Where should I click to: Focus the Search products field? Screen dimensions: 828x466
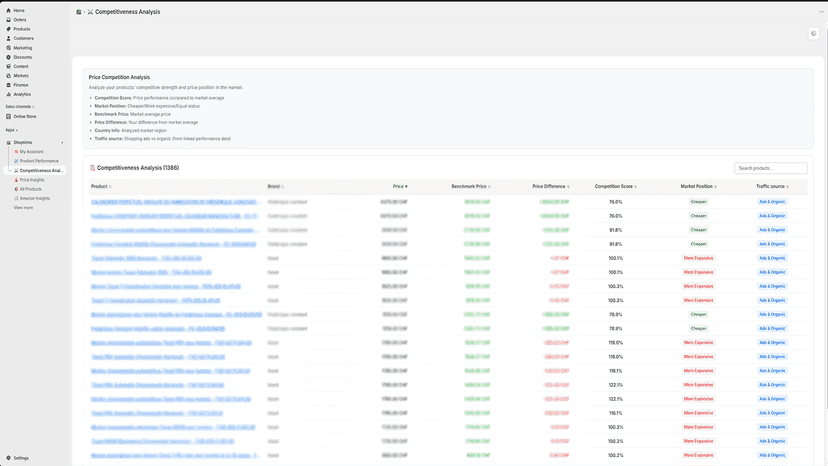click(x=770, y=168)
